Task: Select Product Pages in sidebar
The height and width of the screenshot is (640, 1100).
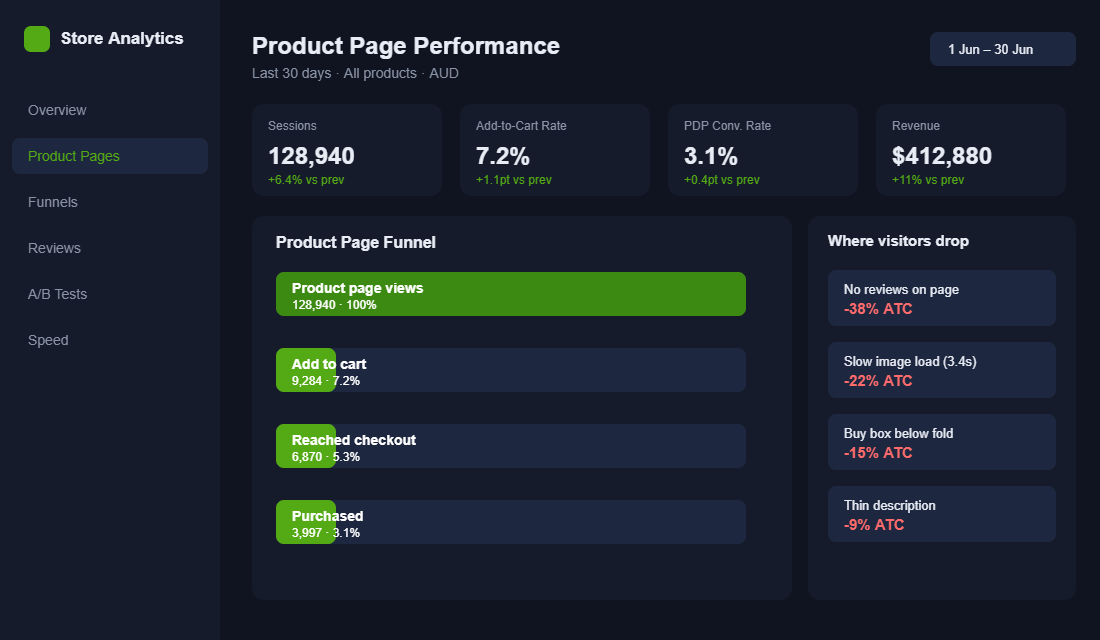Action: click(110, 156)
